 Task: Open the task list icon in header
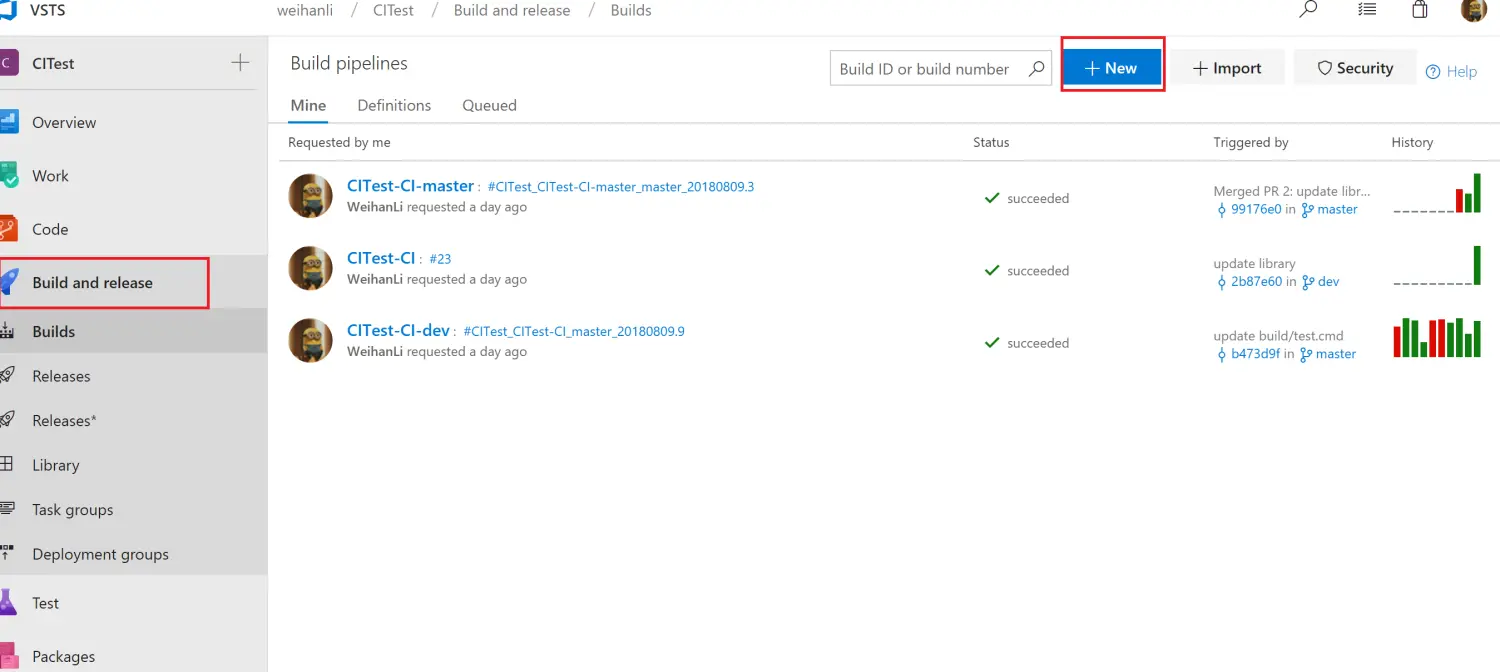coord(1367,10)
